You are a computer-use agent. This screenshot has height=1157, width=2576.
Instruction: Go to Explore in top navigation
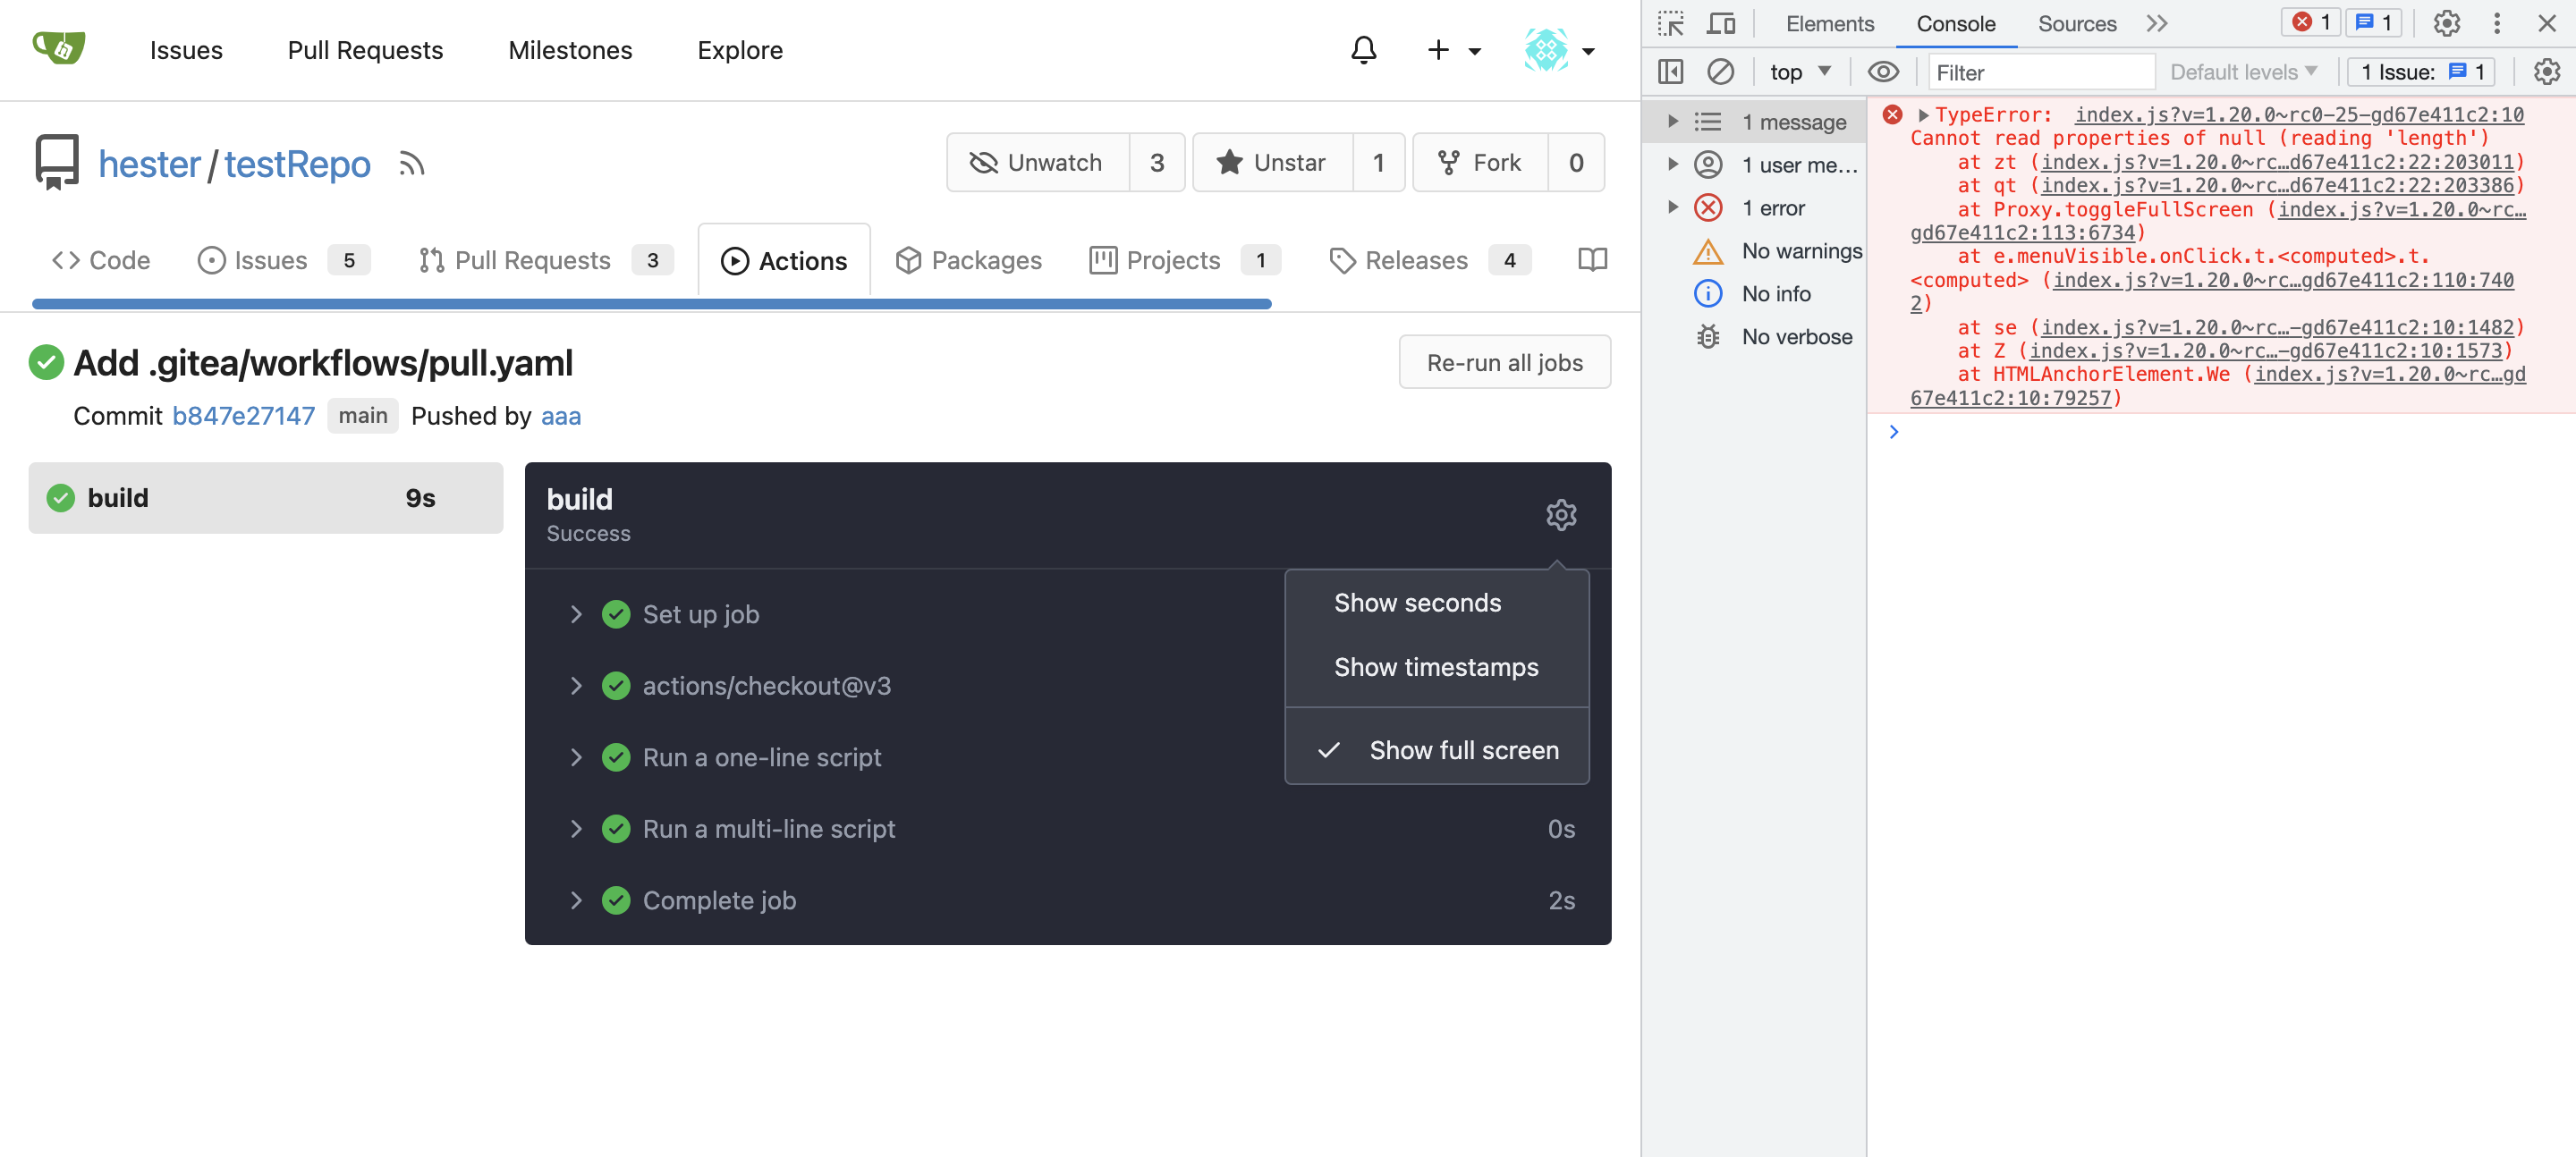pos(740,50)
